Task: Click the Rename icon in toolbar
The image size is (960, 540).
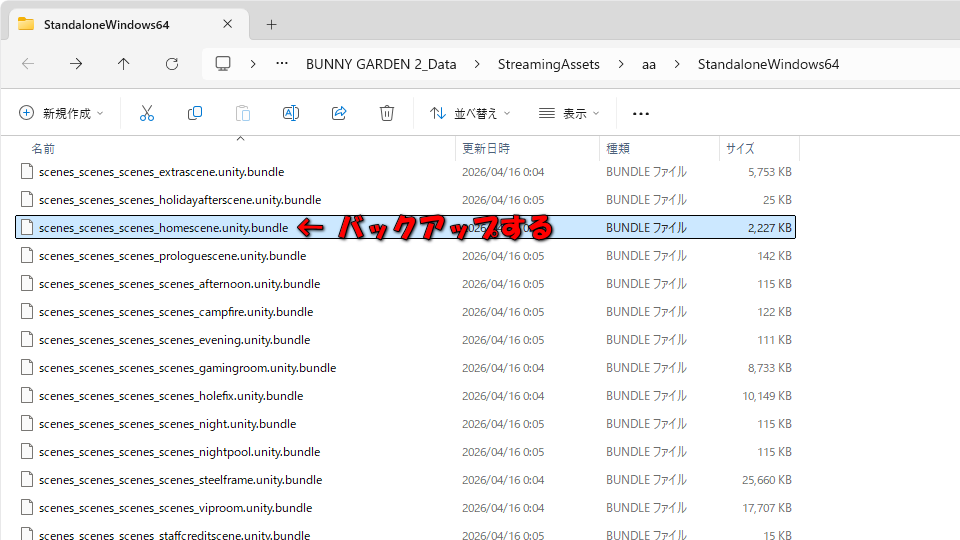Action: [x=290, y=114]
